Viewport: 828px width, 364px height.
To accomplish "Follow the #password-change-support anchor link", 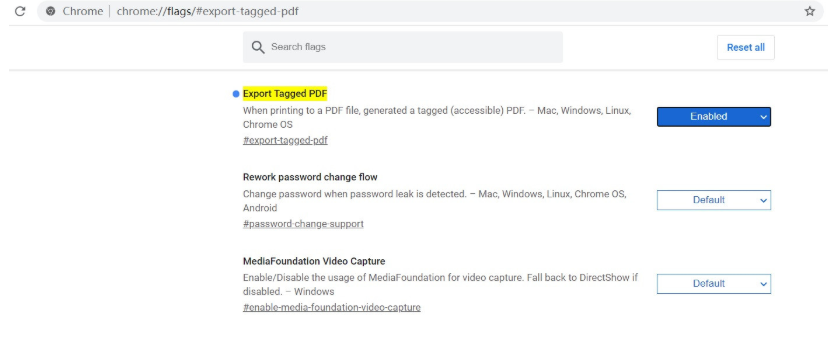I will (303, 224).
